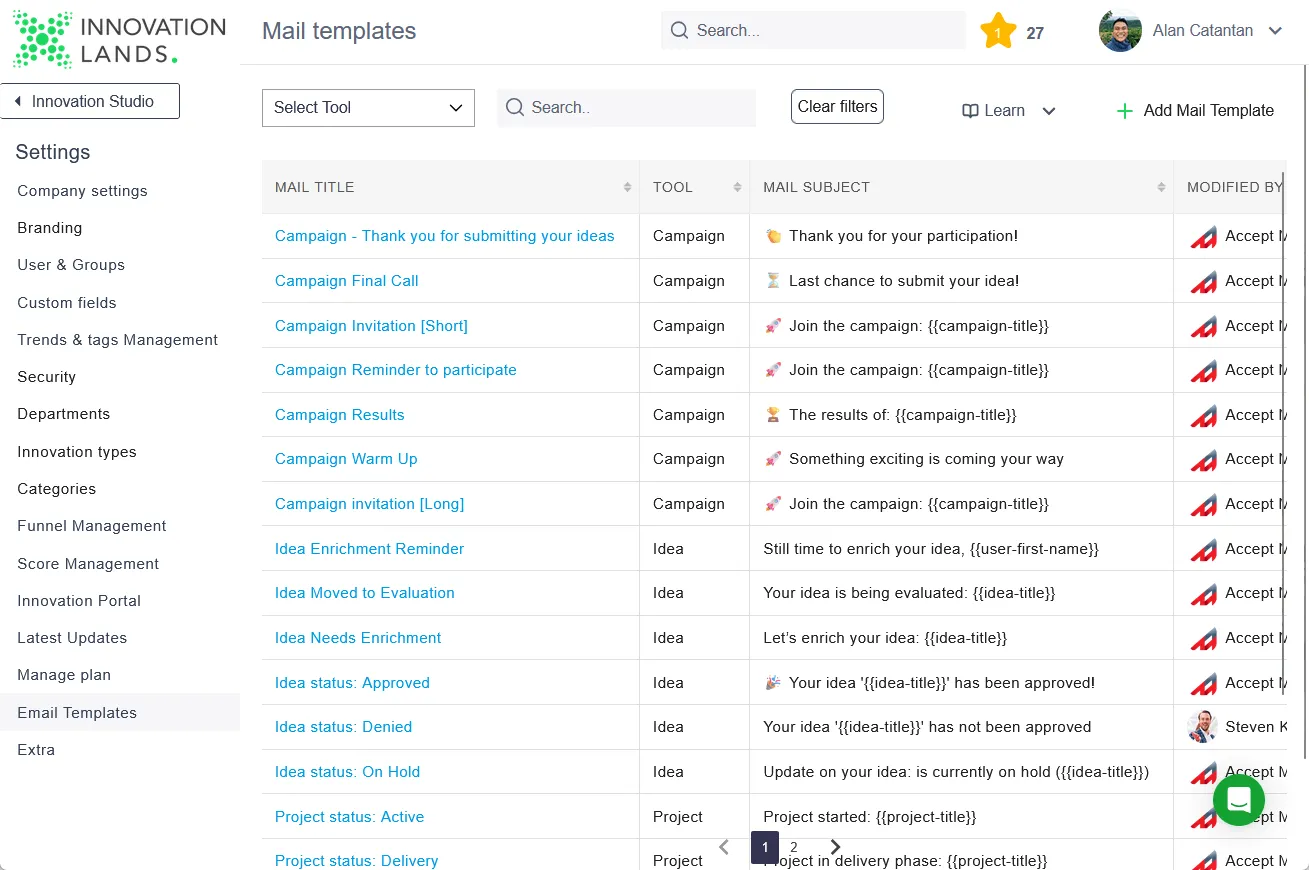Sort by Mail Subject column arrows
This screenshot has height=870, width=1309.
click(1161, 187)
